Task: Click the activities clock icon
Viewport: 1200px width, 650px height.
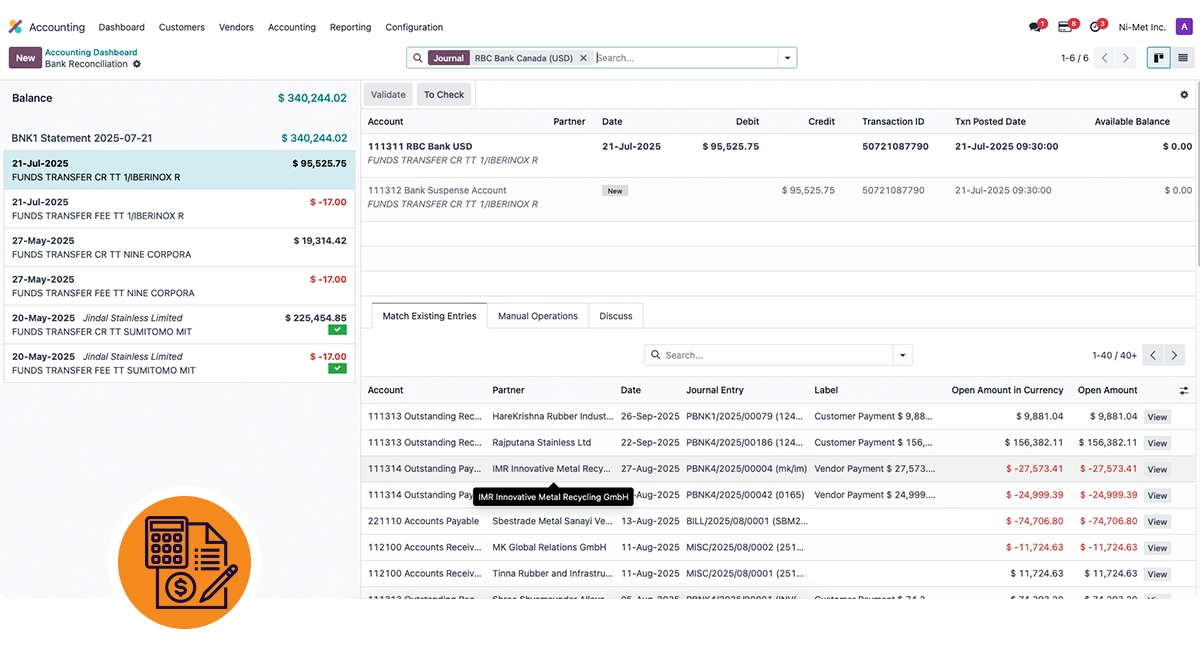Action: 1096,27
